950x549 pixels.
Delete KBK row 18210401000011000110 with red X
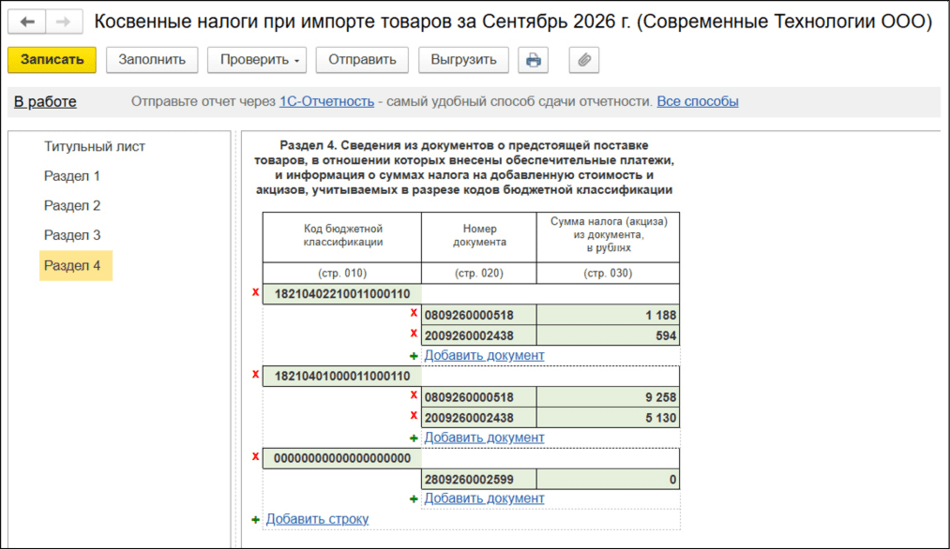coord(256,375)
